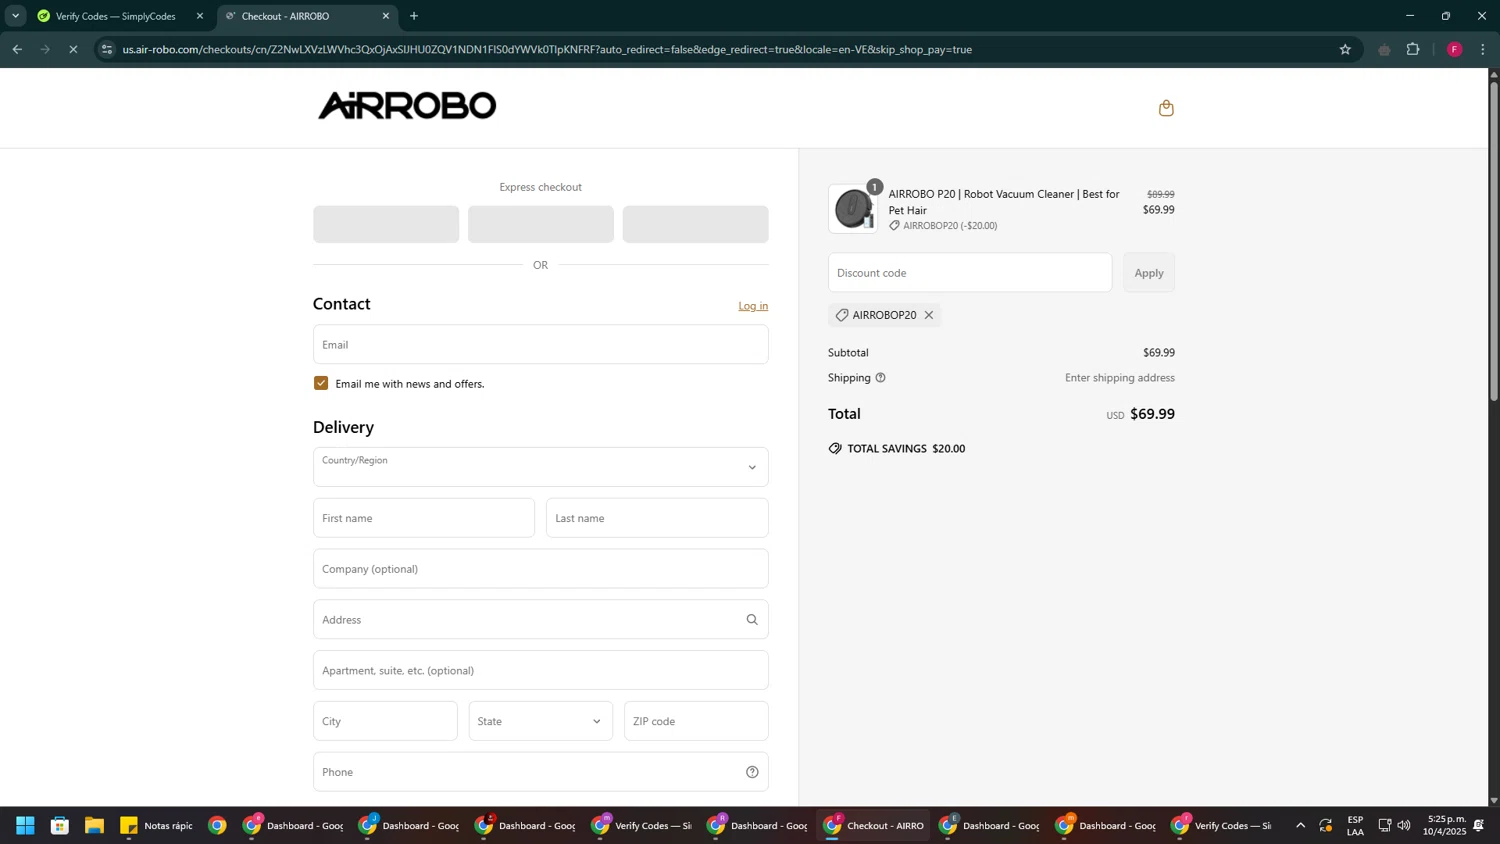Close the Verify Codes tab
This screenshot has width=1500, height=844.
tap(199, 16)
